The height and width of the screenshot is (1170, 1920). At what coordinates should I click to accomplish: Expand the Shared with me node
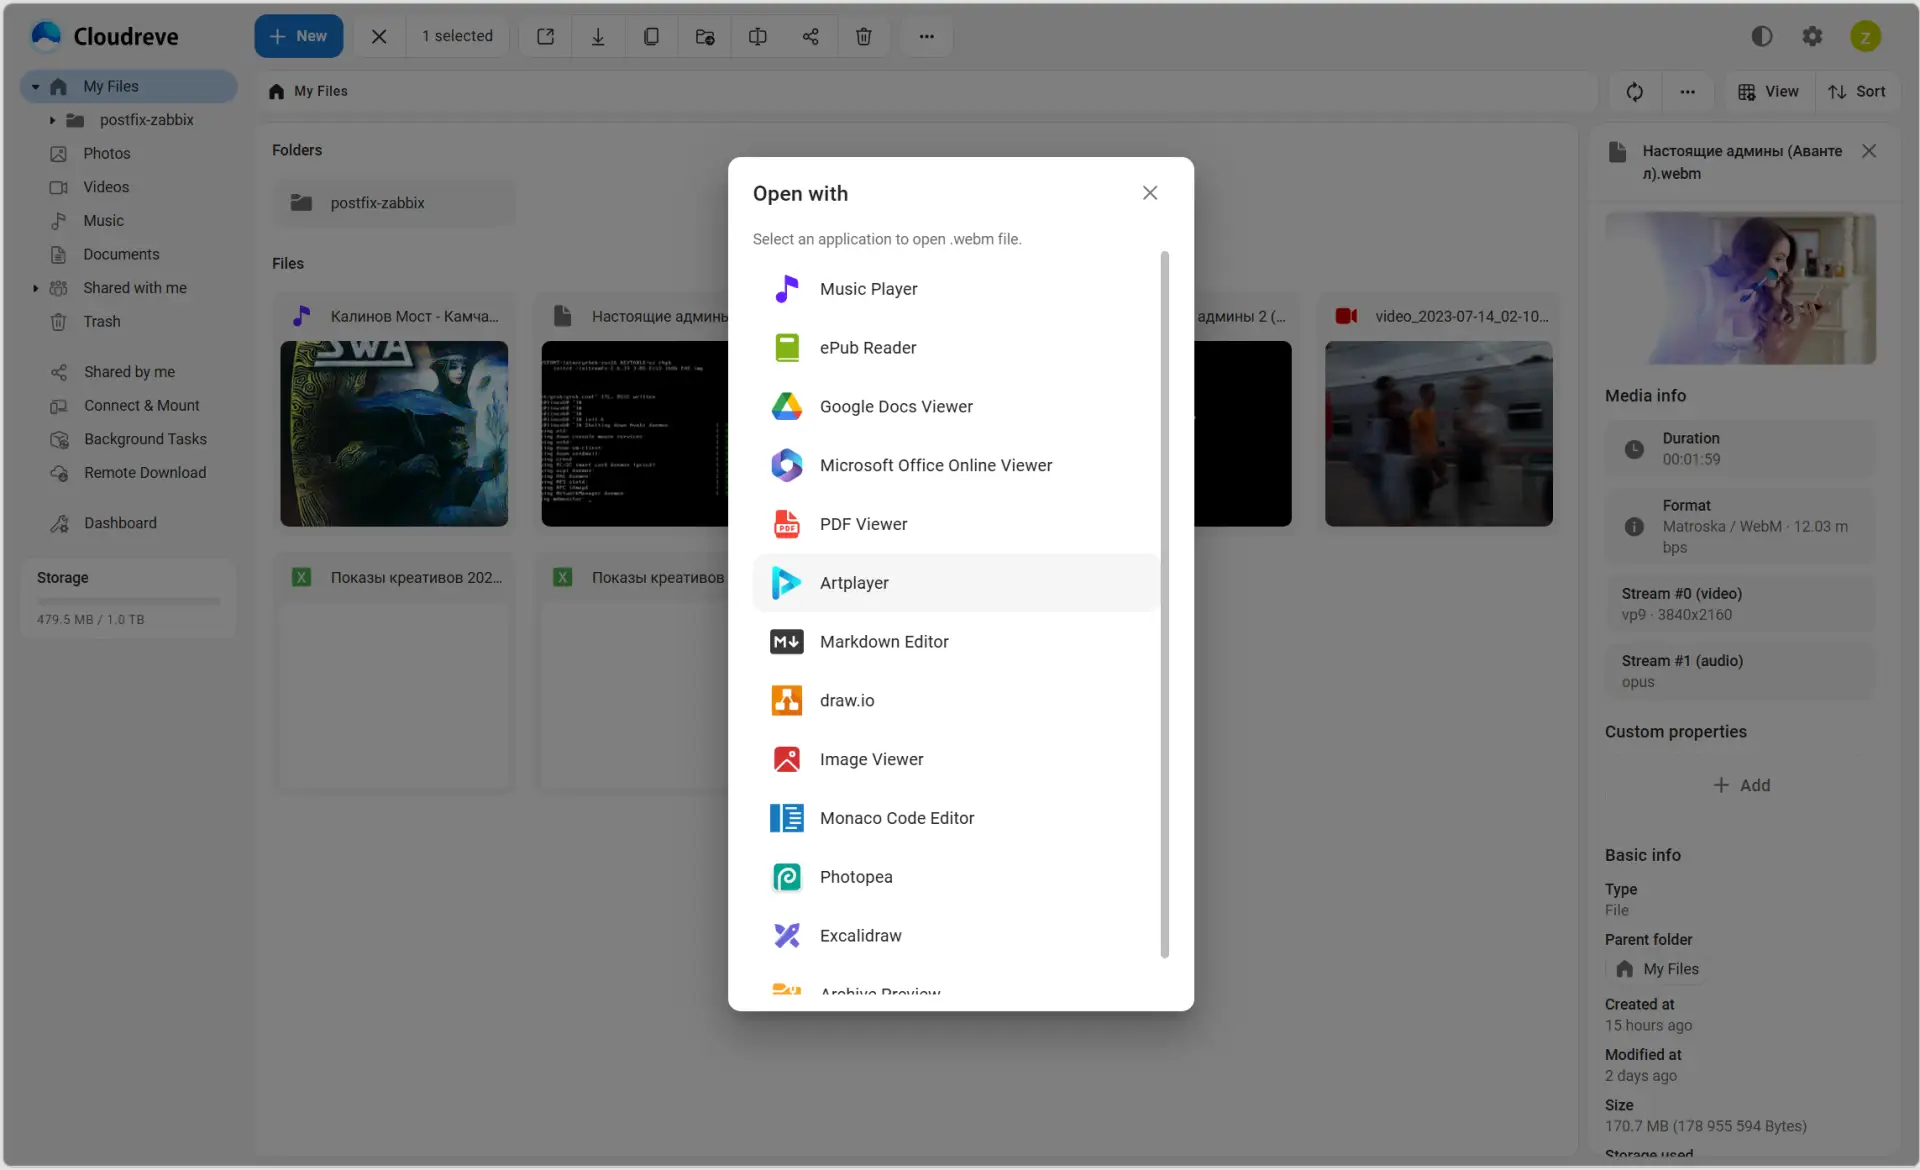[x=36, y=288]
